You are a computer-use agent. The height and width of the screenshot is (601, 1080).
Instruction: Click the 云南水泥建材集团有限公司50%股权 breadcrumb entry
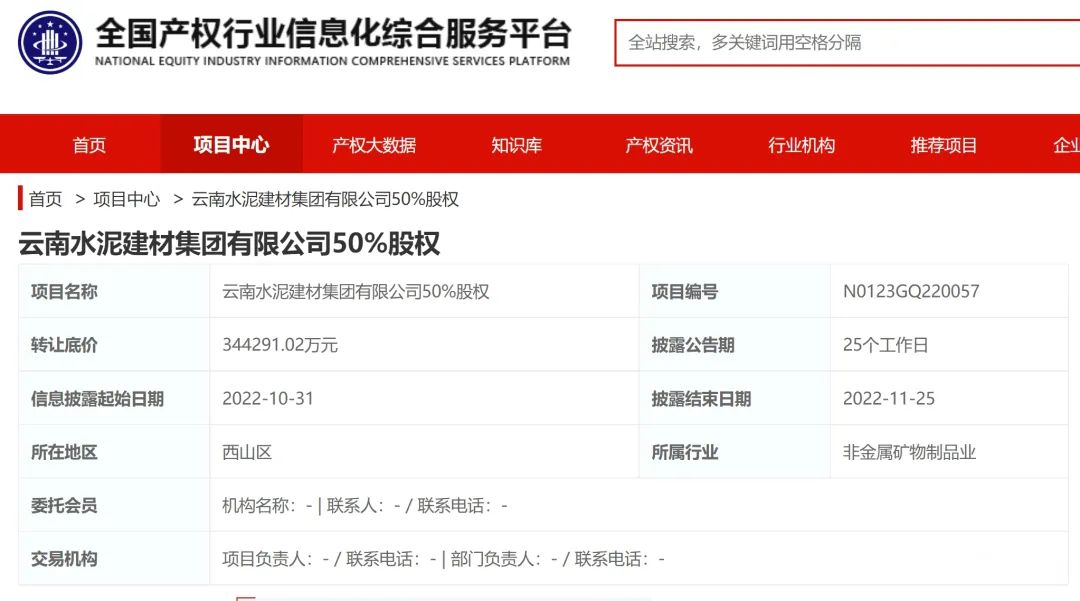click(325, 199)
